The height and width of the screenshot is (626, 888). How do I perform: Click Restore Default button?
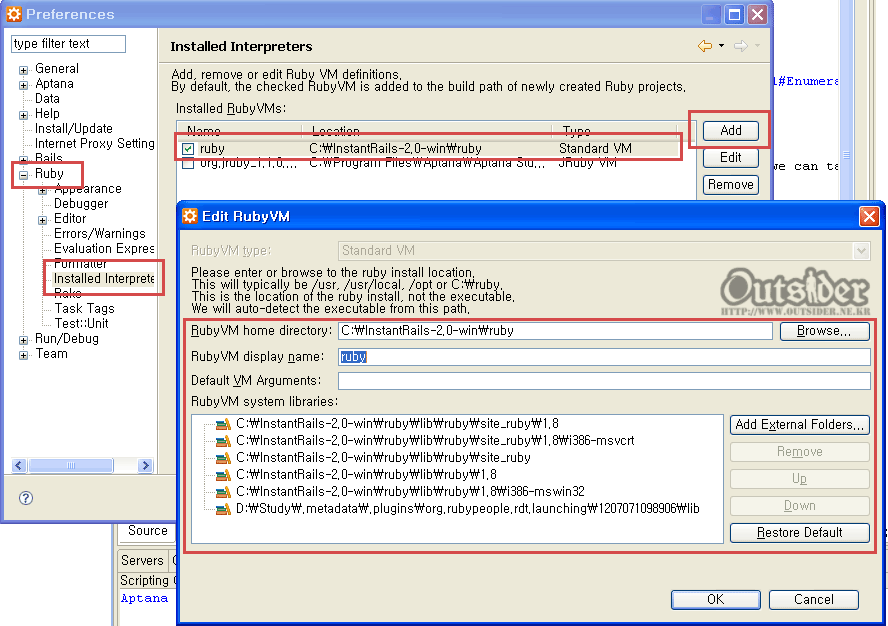coord(800,533)
